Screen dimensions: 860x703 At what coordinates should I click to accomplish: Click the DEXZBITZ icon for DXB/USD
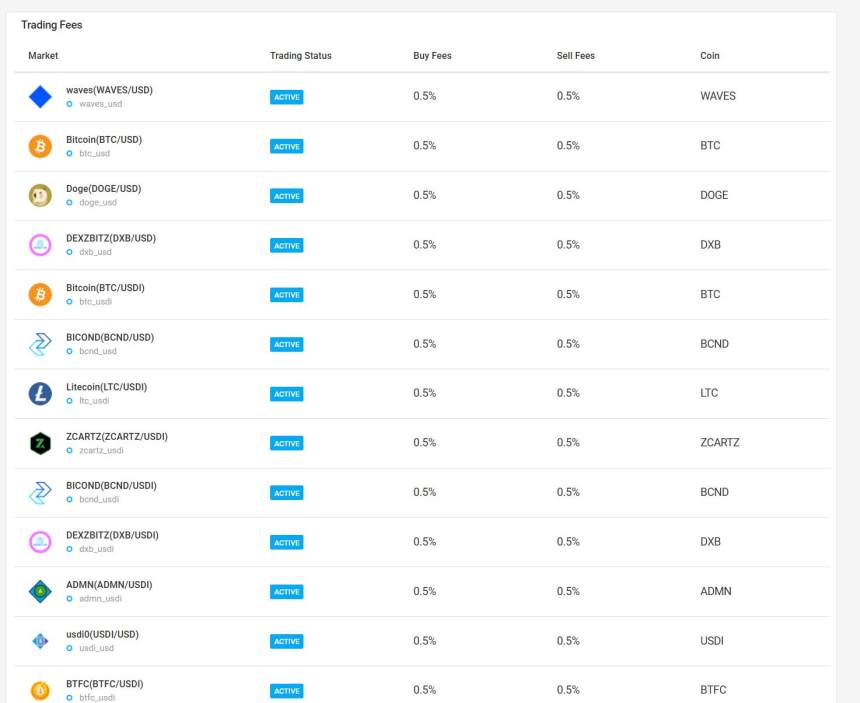coord(40,245)
